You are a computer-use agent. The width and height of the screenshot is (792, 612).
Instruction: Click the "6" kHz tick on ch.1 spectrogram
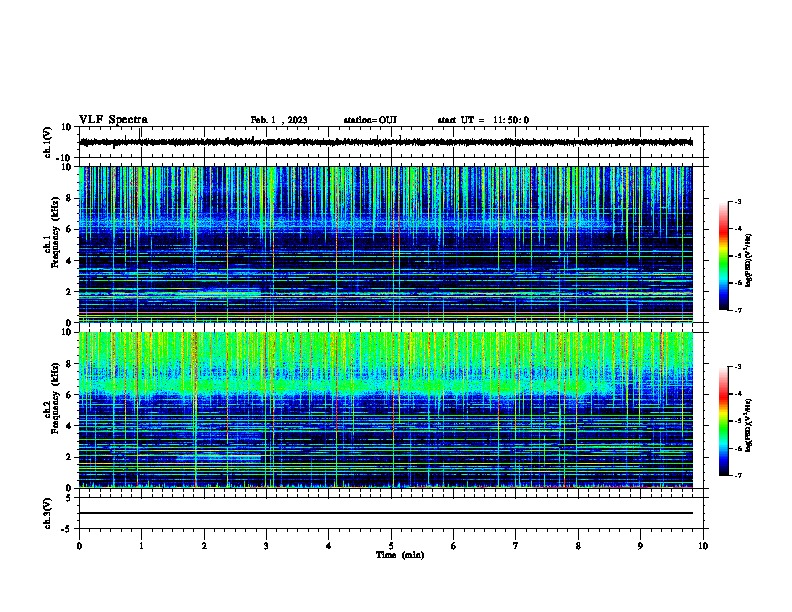[69, 229]
